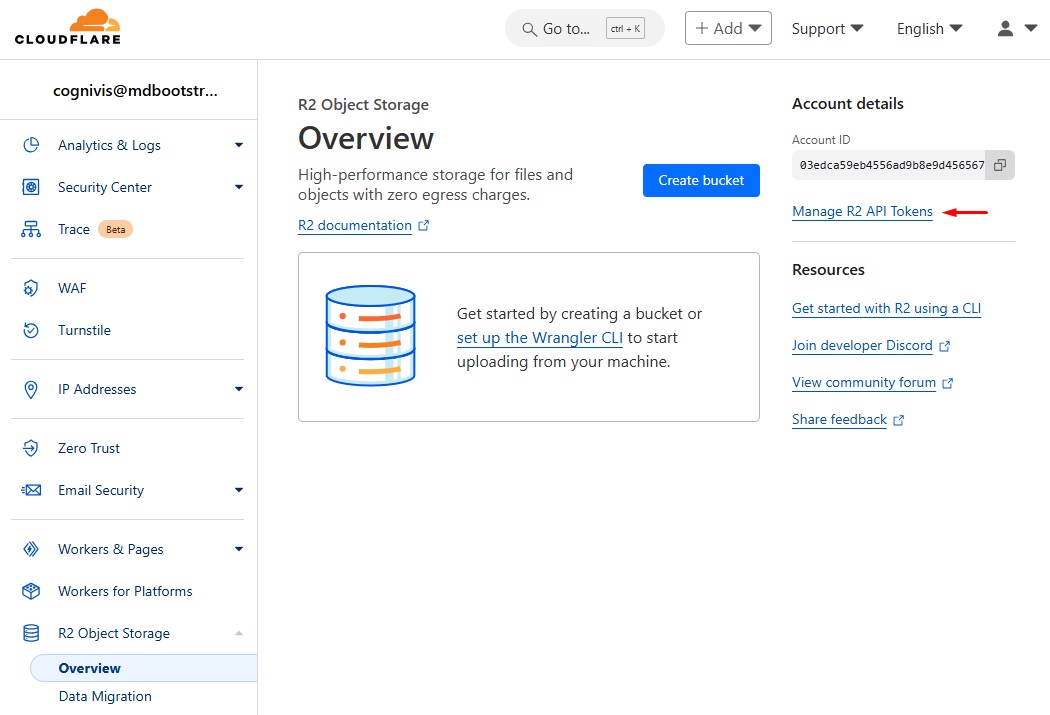Image resolution: width=1050 pixels, height=715 pixels.
Task: Click the Cloudflare logo
Action: [x=68, y=27]
